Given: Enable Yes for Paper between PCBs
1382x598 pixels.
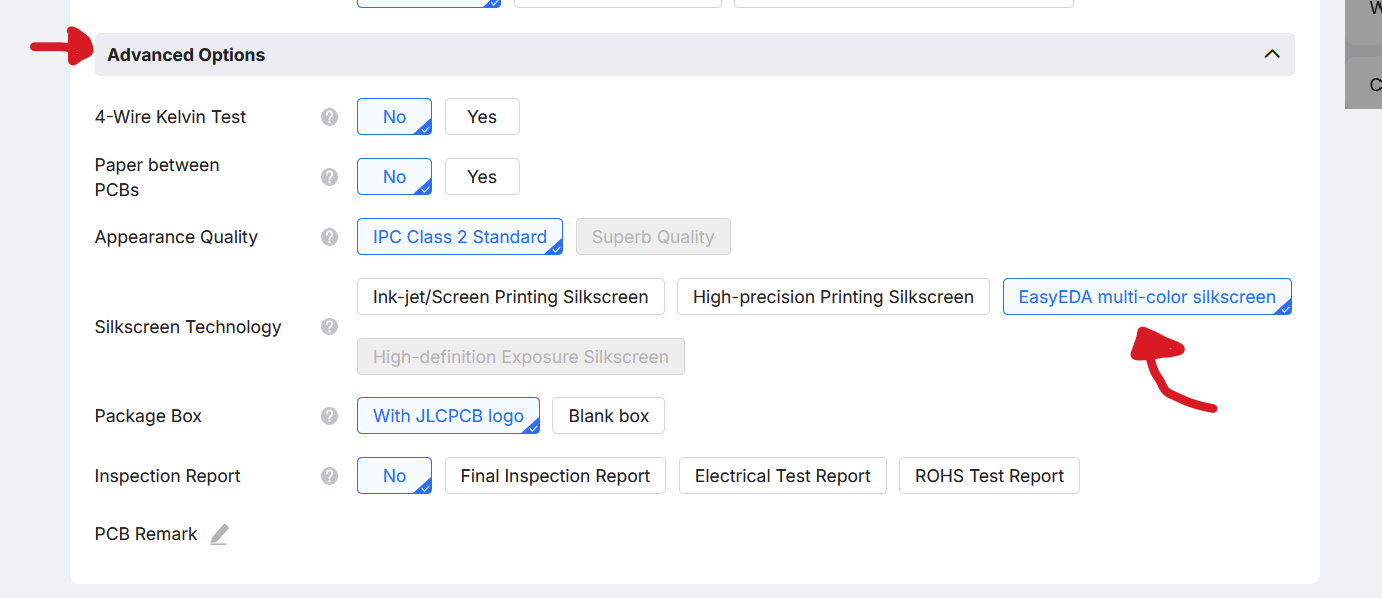Looking at the screenshot, I should 482,177.
